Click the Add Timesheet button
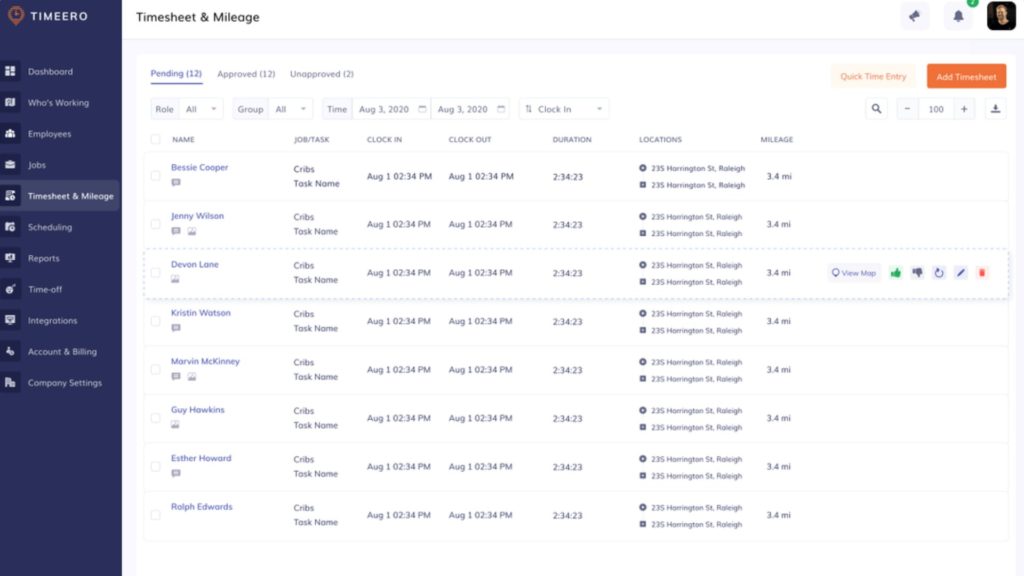The height and width of the screenshot is (576, 1024). coord(966,75)
